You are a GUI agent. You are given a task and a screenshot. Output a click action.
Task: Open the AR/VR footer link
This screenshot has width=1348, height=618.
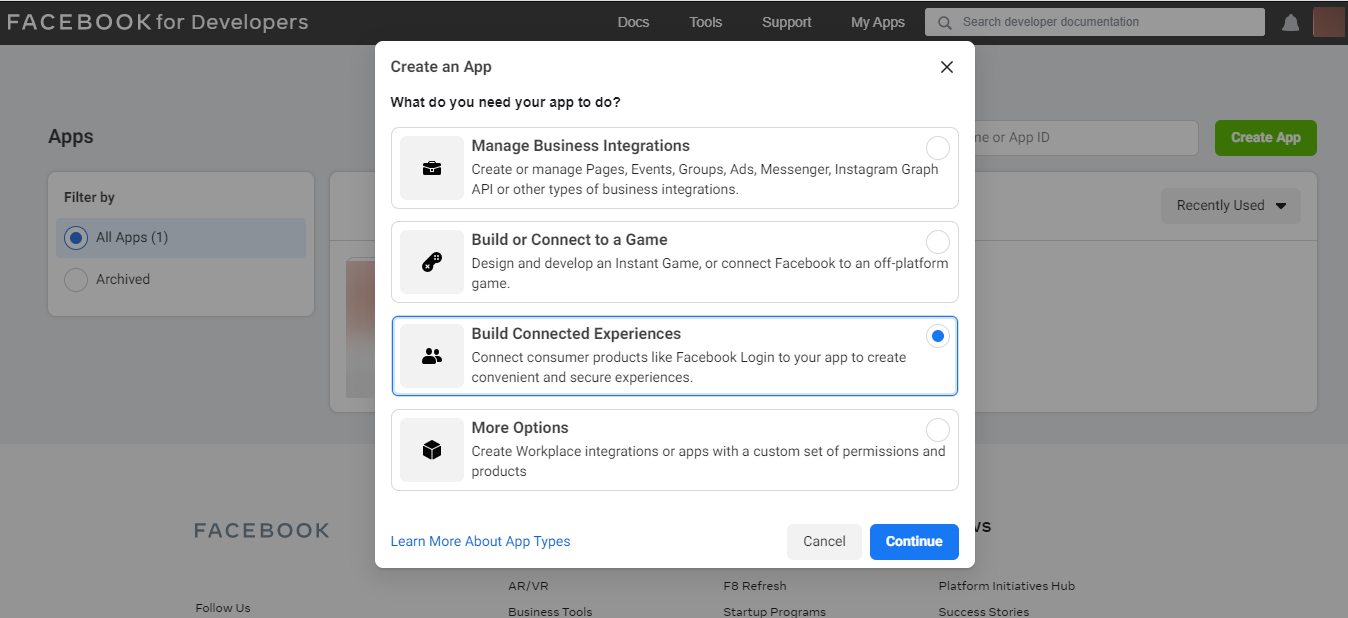(x=527, y=586)
